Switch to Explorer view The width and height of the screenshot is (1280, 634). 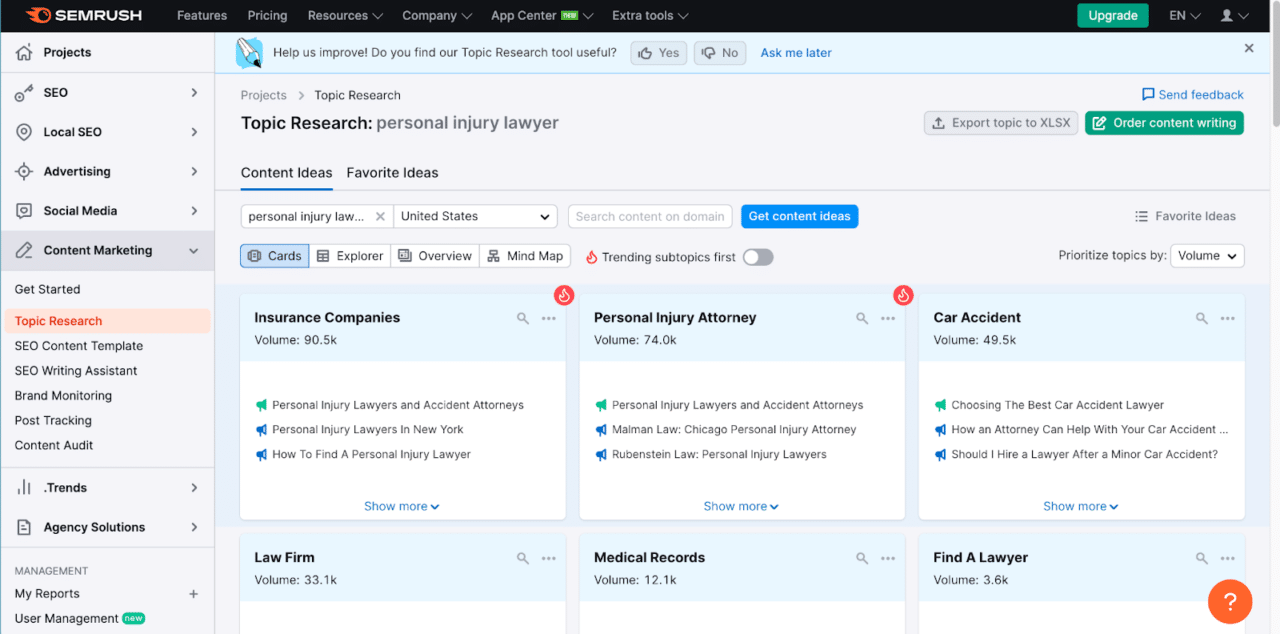tap(350, 256)
